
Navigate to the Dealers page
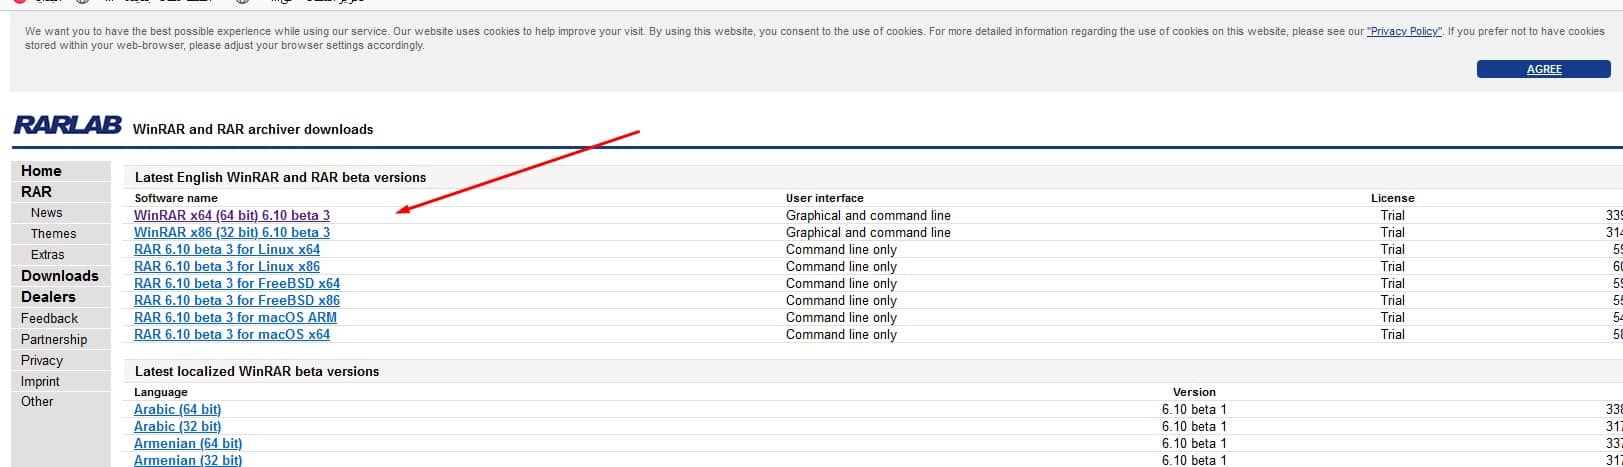[x=48, y=297]
